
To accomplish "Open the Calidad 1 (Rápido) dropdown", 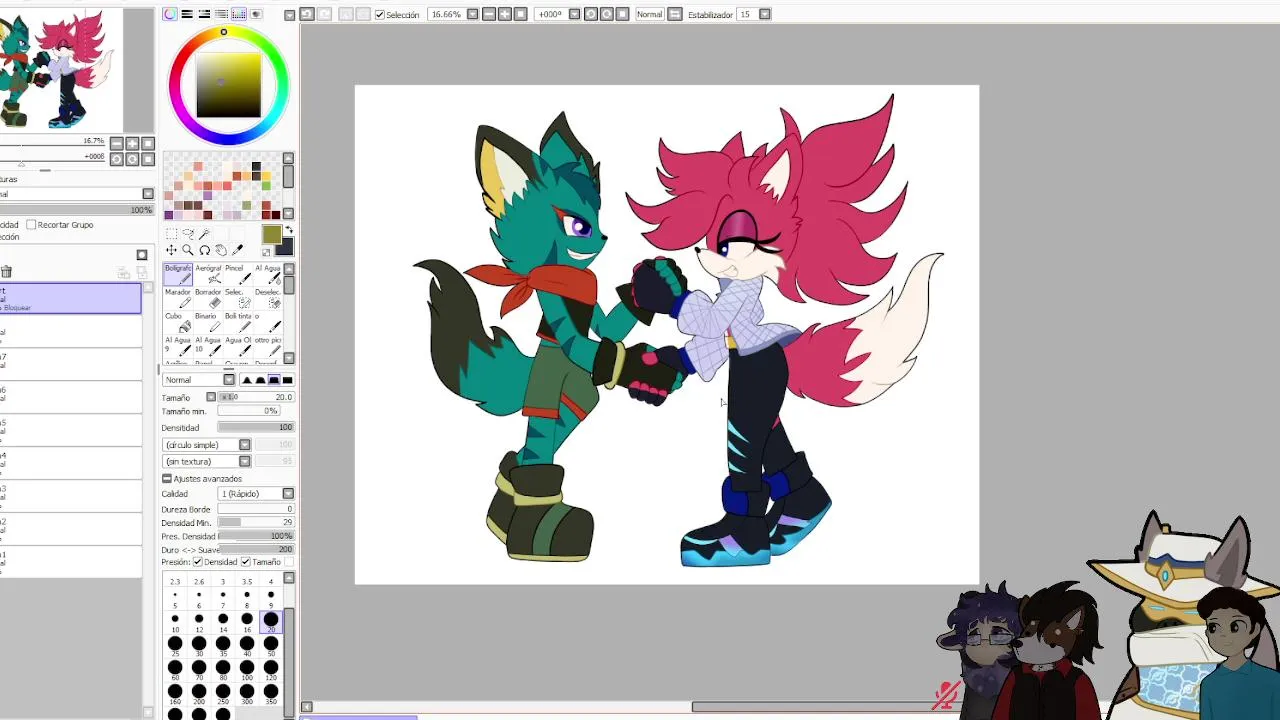I will pyautogui.click(x=288, y=494).
